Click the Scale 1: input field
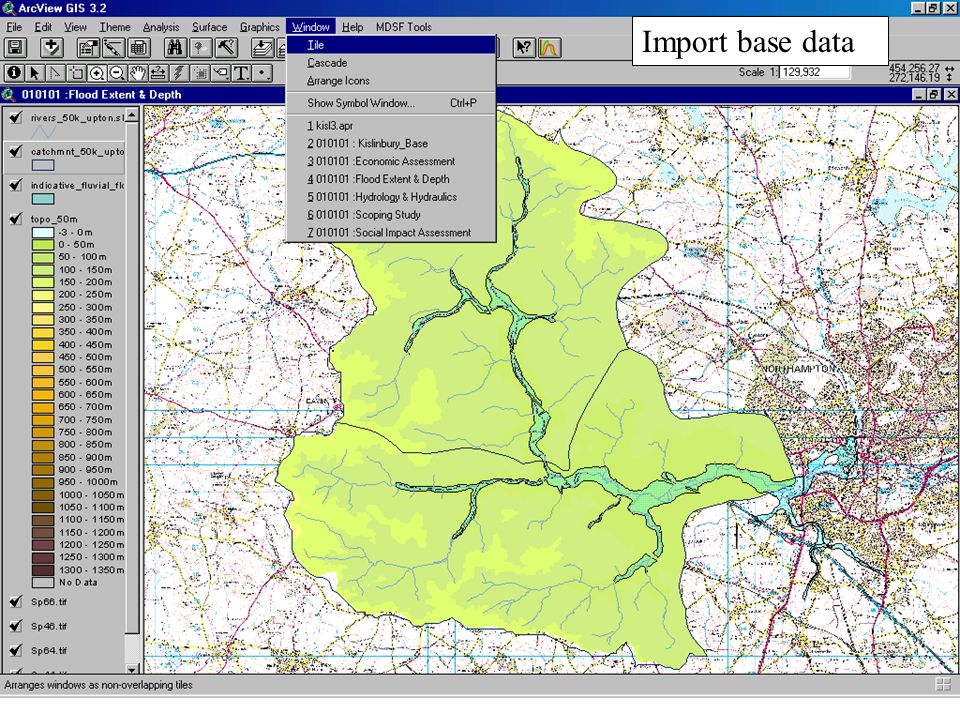The image size is (960, 720). [814, 72]
